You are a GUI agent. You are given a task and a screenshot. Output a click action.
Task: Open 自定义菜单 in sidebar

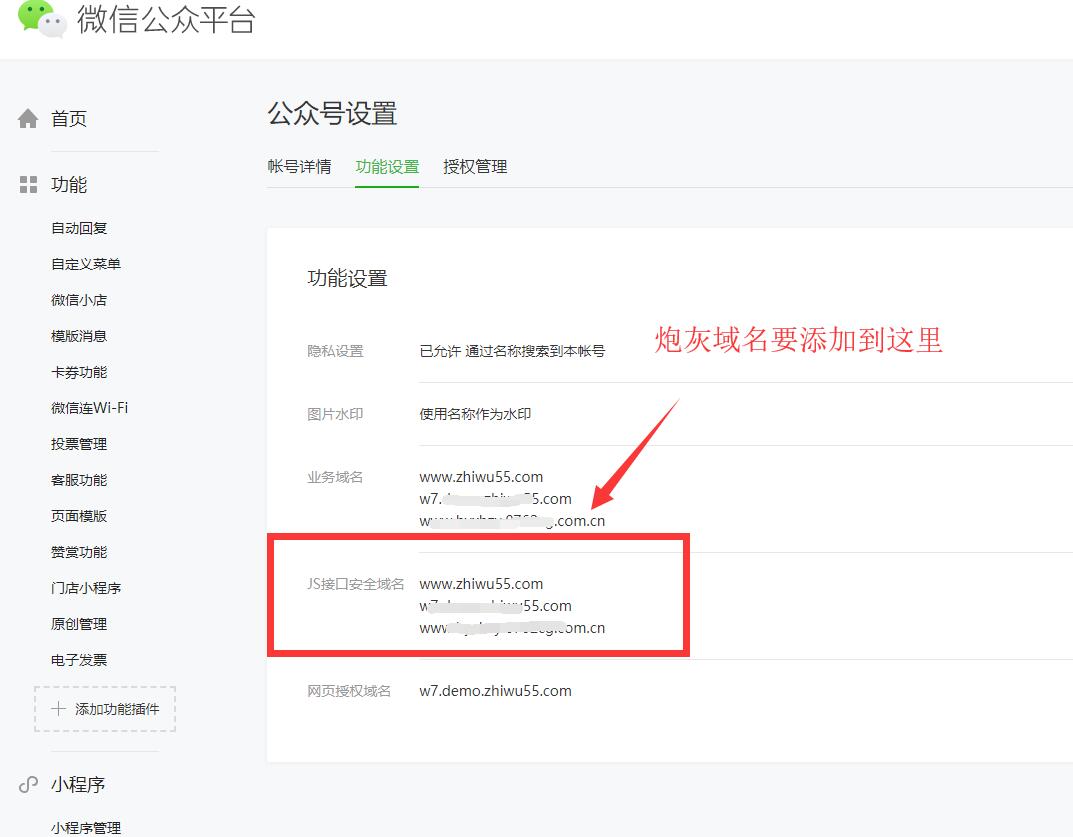click(86, 263)
